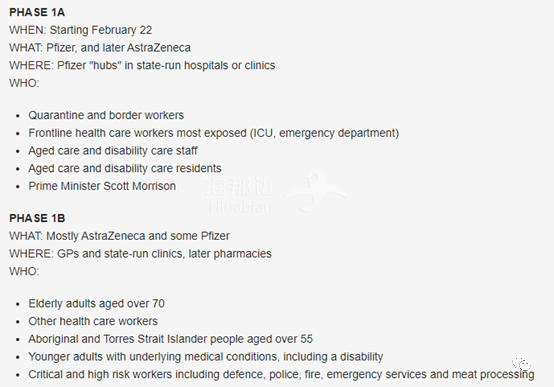Click the Hinabian watermark logo

(276, 193)
